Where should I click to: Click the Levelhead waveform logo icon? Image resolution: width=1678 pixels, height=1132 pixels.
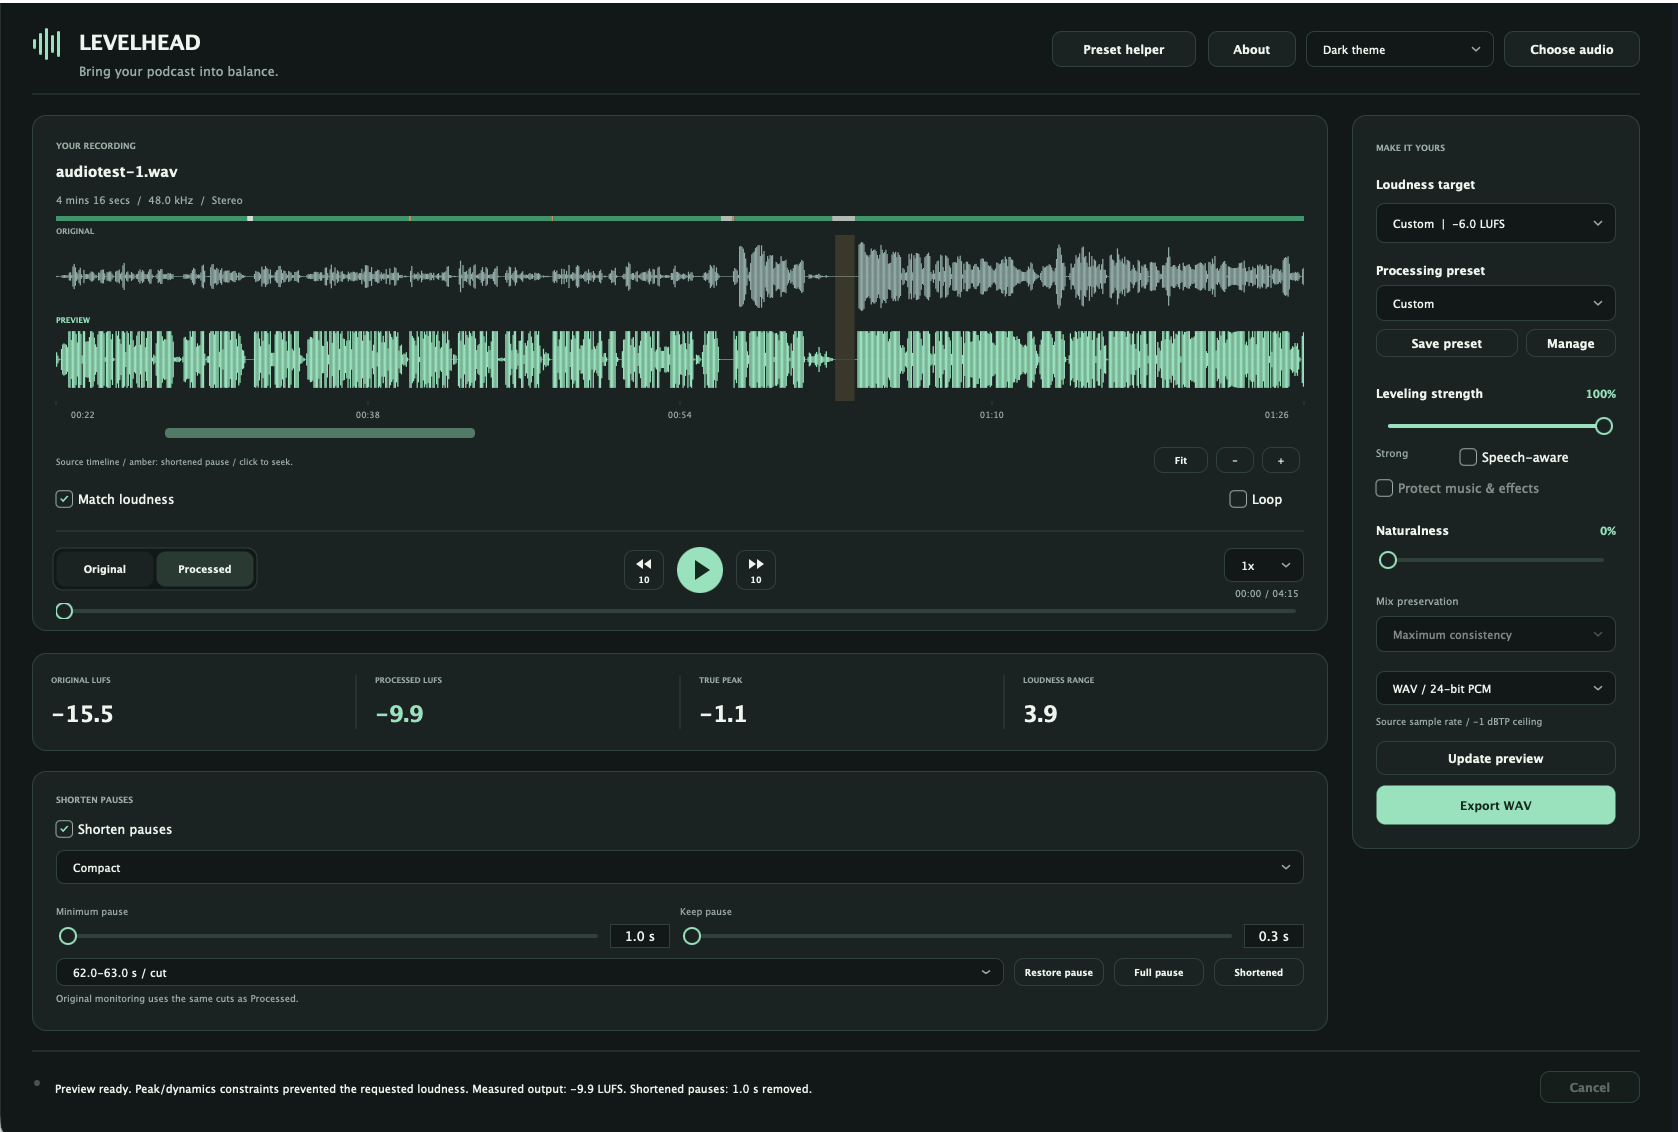(47, 44)
